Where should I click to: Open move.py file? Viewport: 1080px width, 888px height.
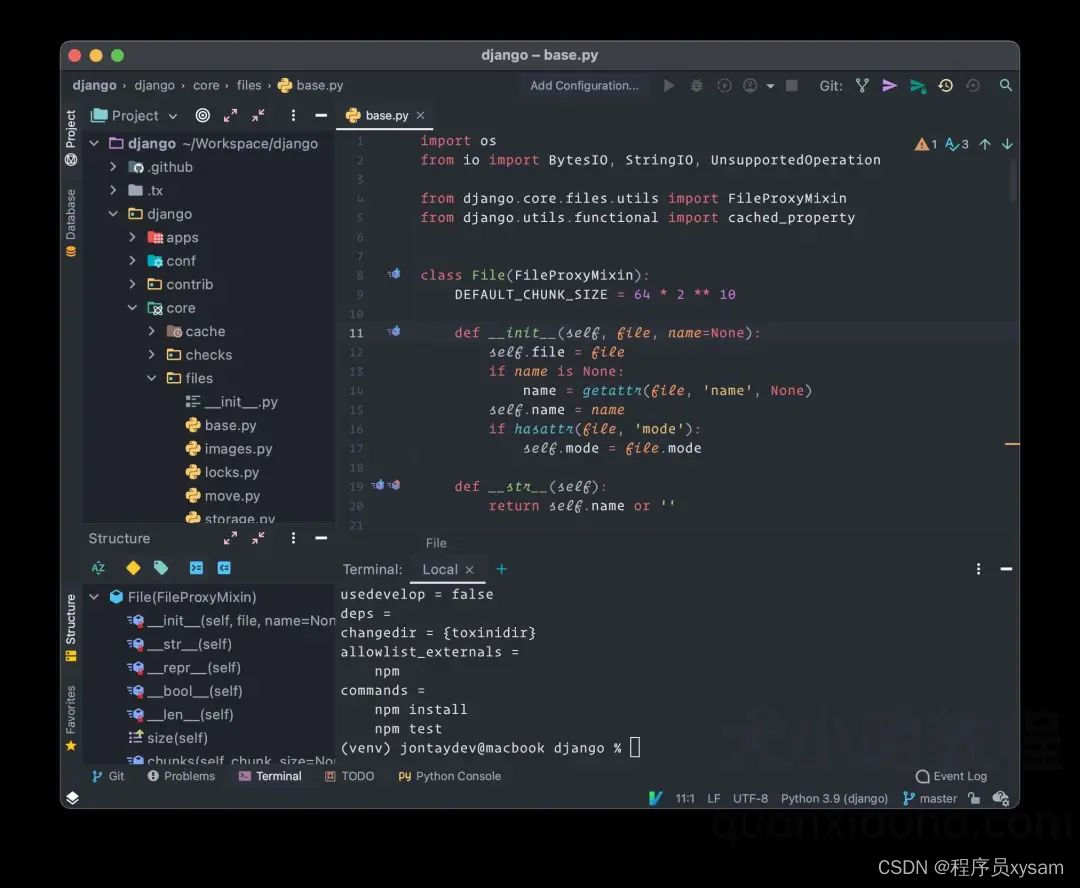point(223,495)
